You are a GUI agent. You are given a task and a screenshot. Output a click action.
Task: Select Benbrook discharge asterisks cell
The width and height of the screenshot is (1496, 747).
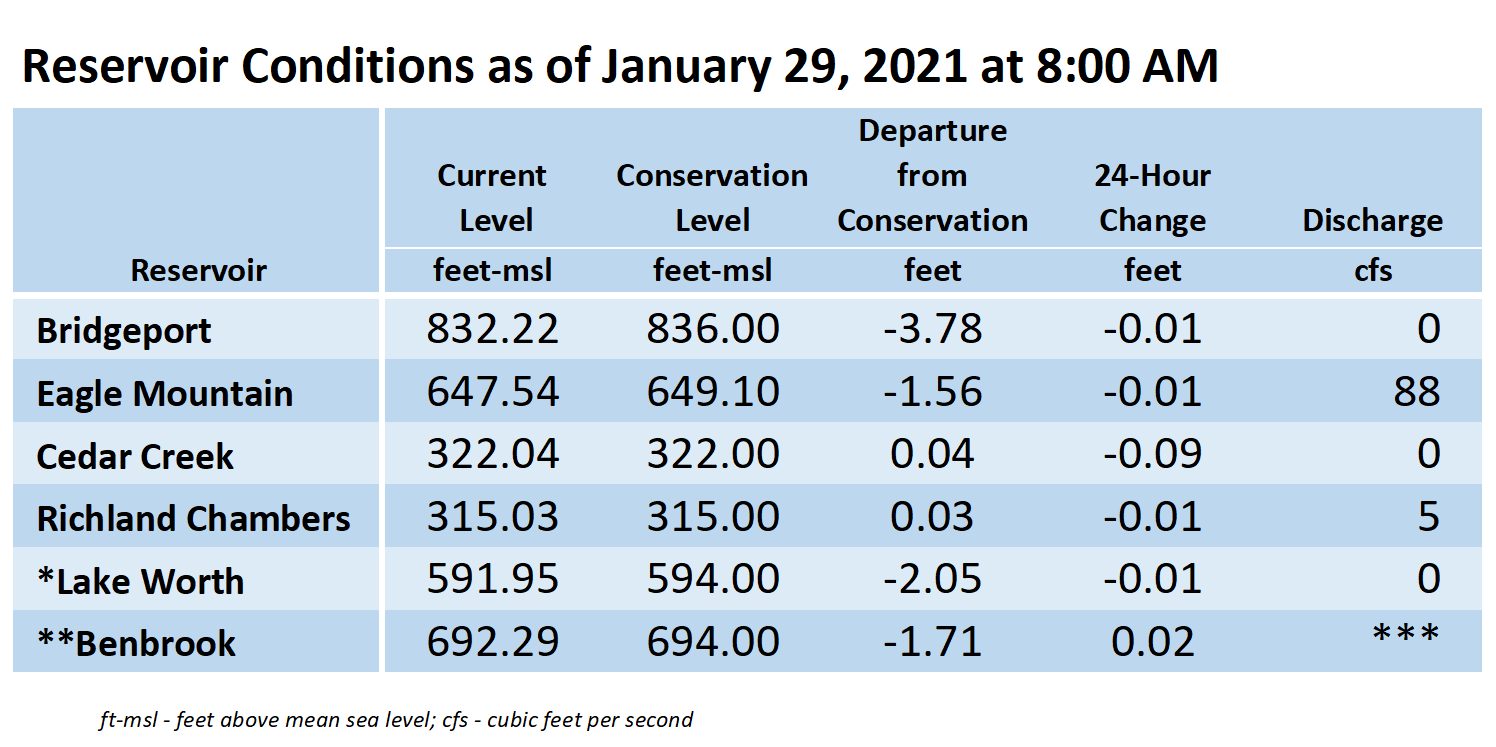tap(1406, 634)
